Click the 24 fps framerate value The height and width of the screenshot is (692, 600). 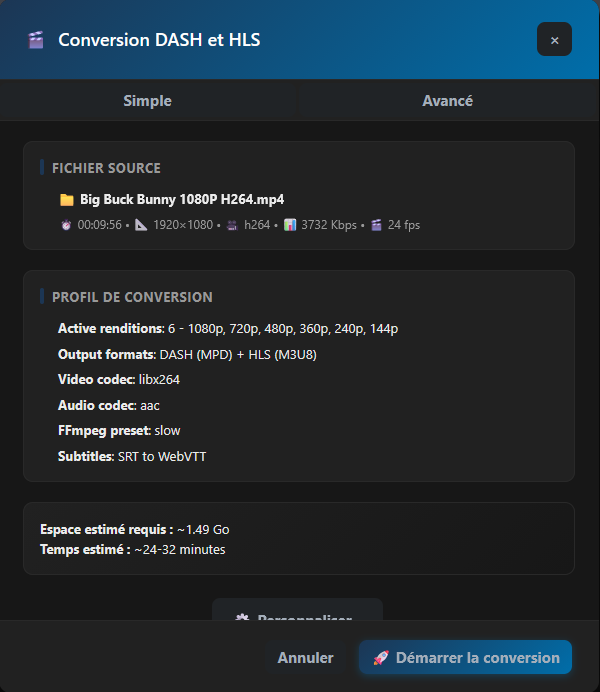(404, 225)
